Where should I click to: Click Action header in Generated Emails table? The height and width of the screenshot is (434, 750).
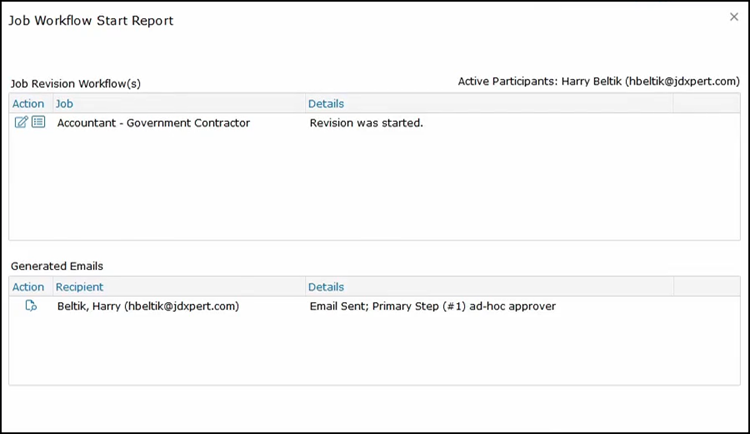click(28, 287)
